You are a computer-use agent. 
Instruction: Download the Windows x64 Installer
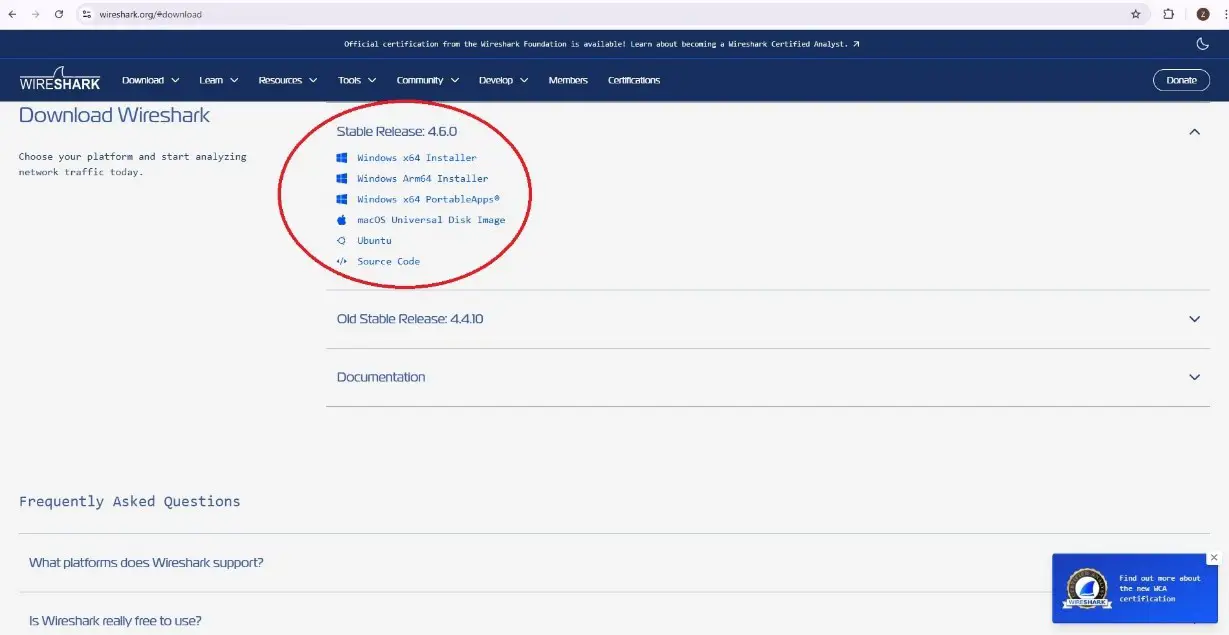pyautogui.click(x=416, y=158)
